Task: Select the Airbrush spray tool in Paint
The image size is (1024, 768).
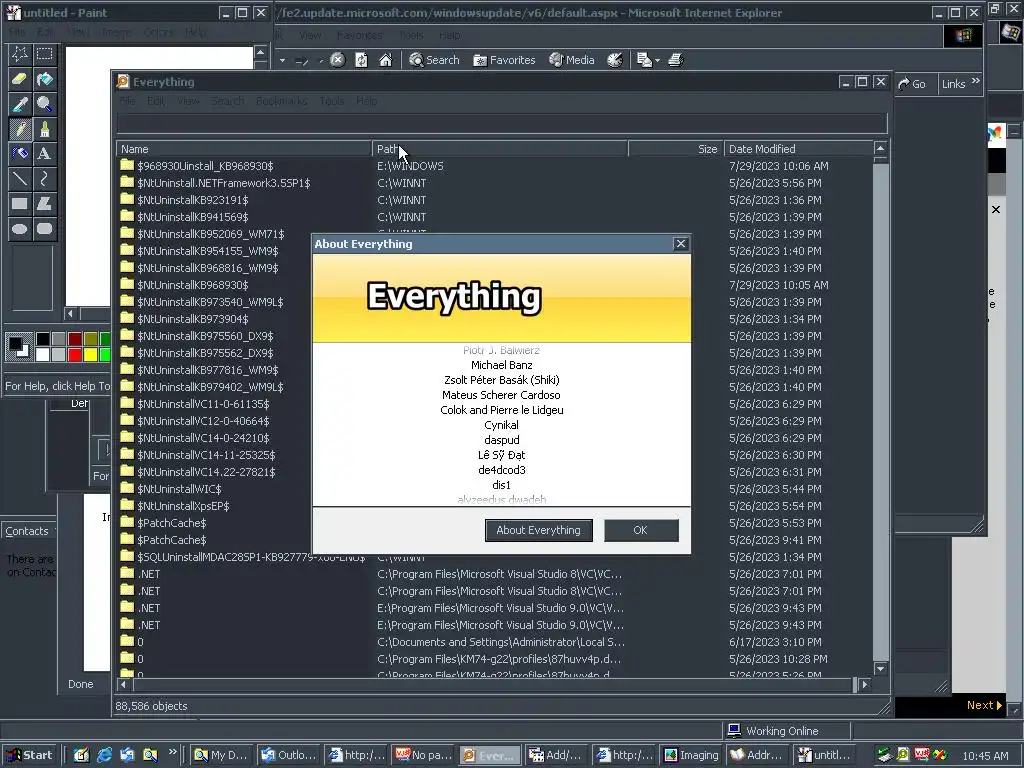Action: pyautogui.click(x=20, y=153)
